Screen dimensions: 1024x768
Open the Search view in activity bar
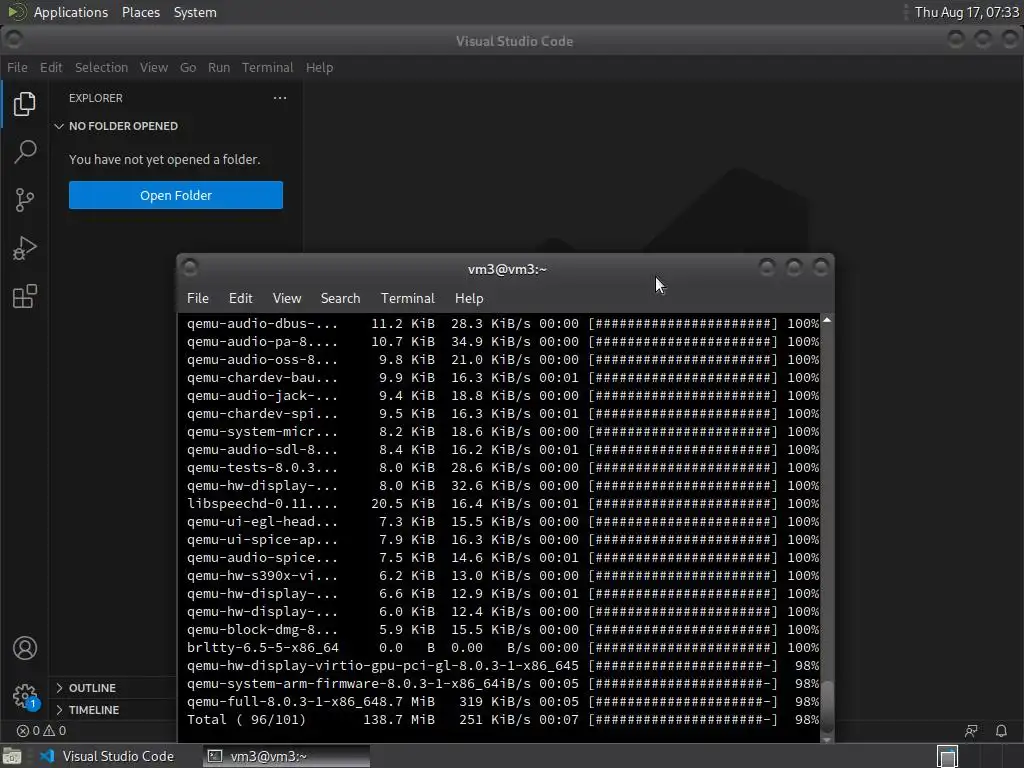(24, 152)
